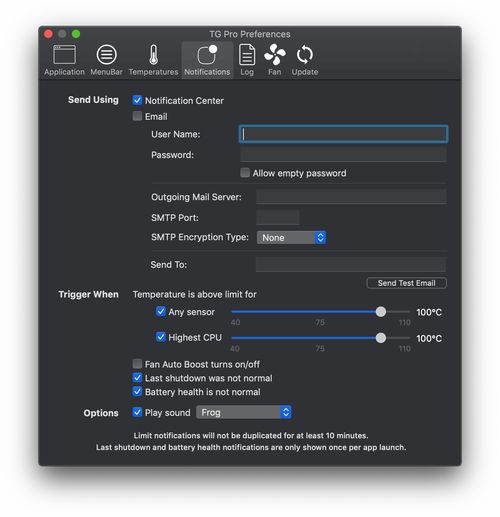Screen dimensions: 500x517
Task: Click the Any sensor temperature slider knob
Action: [381, 312]
